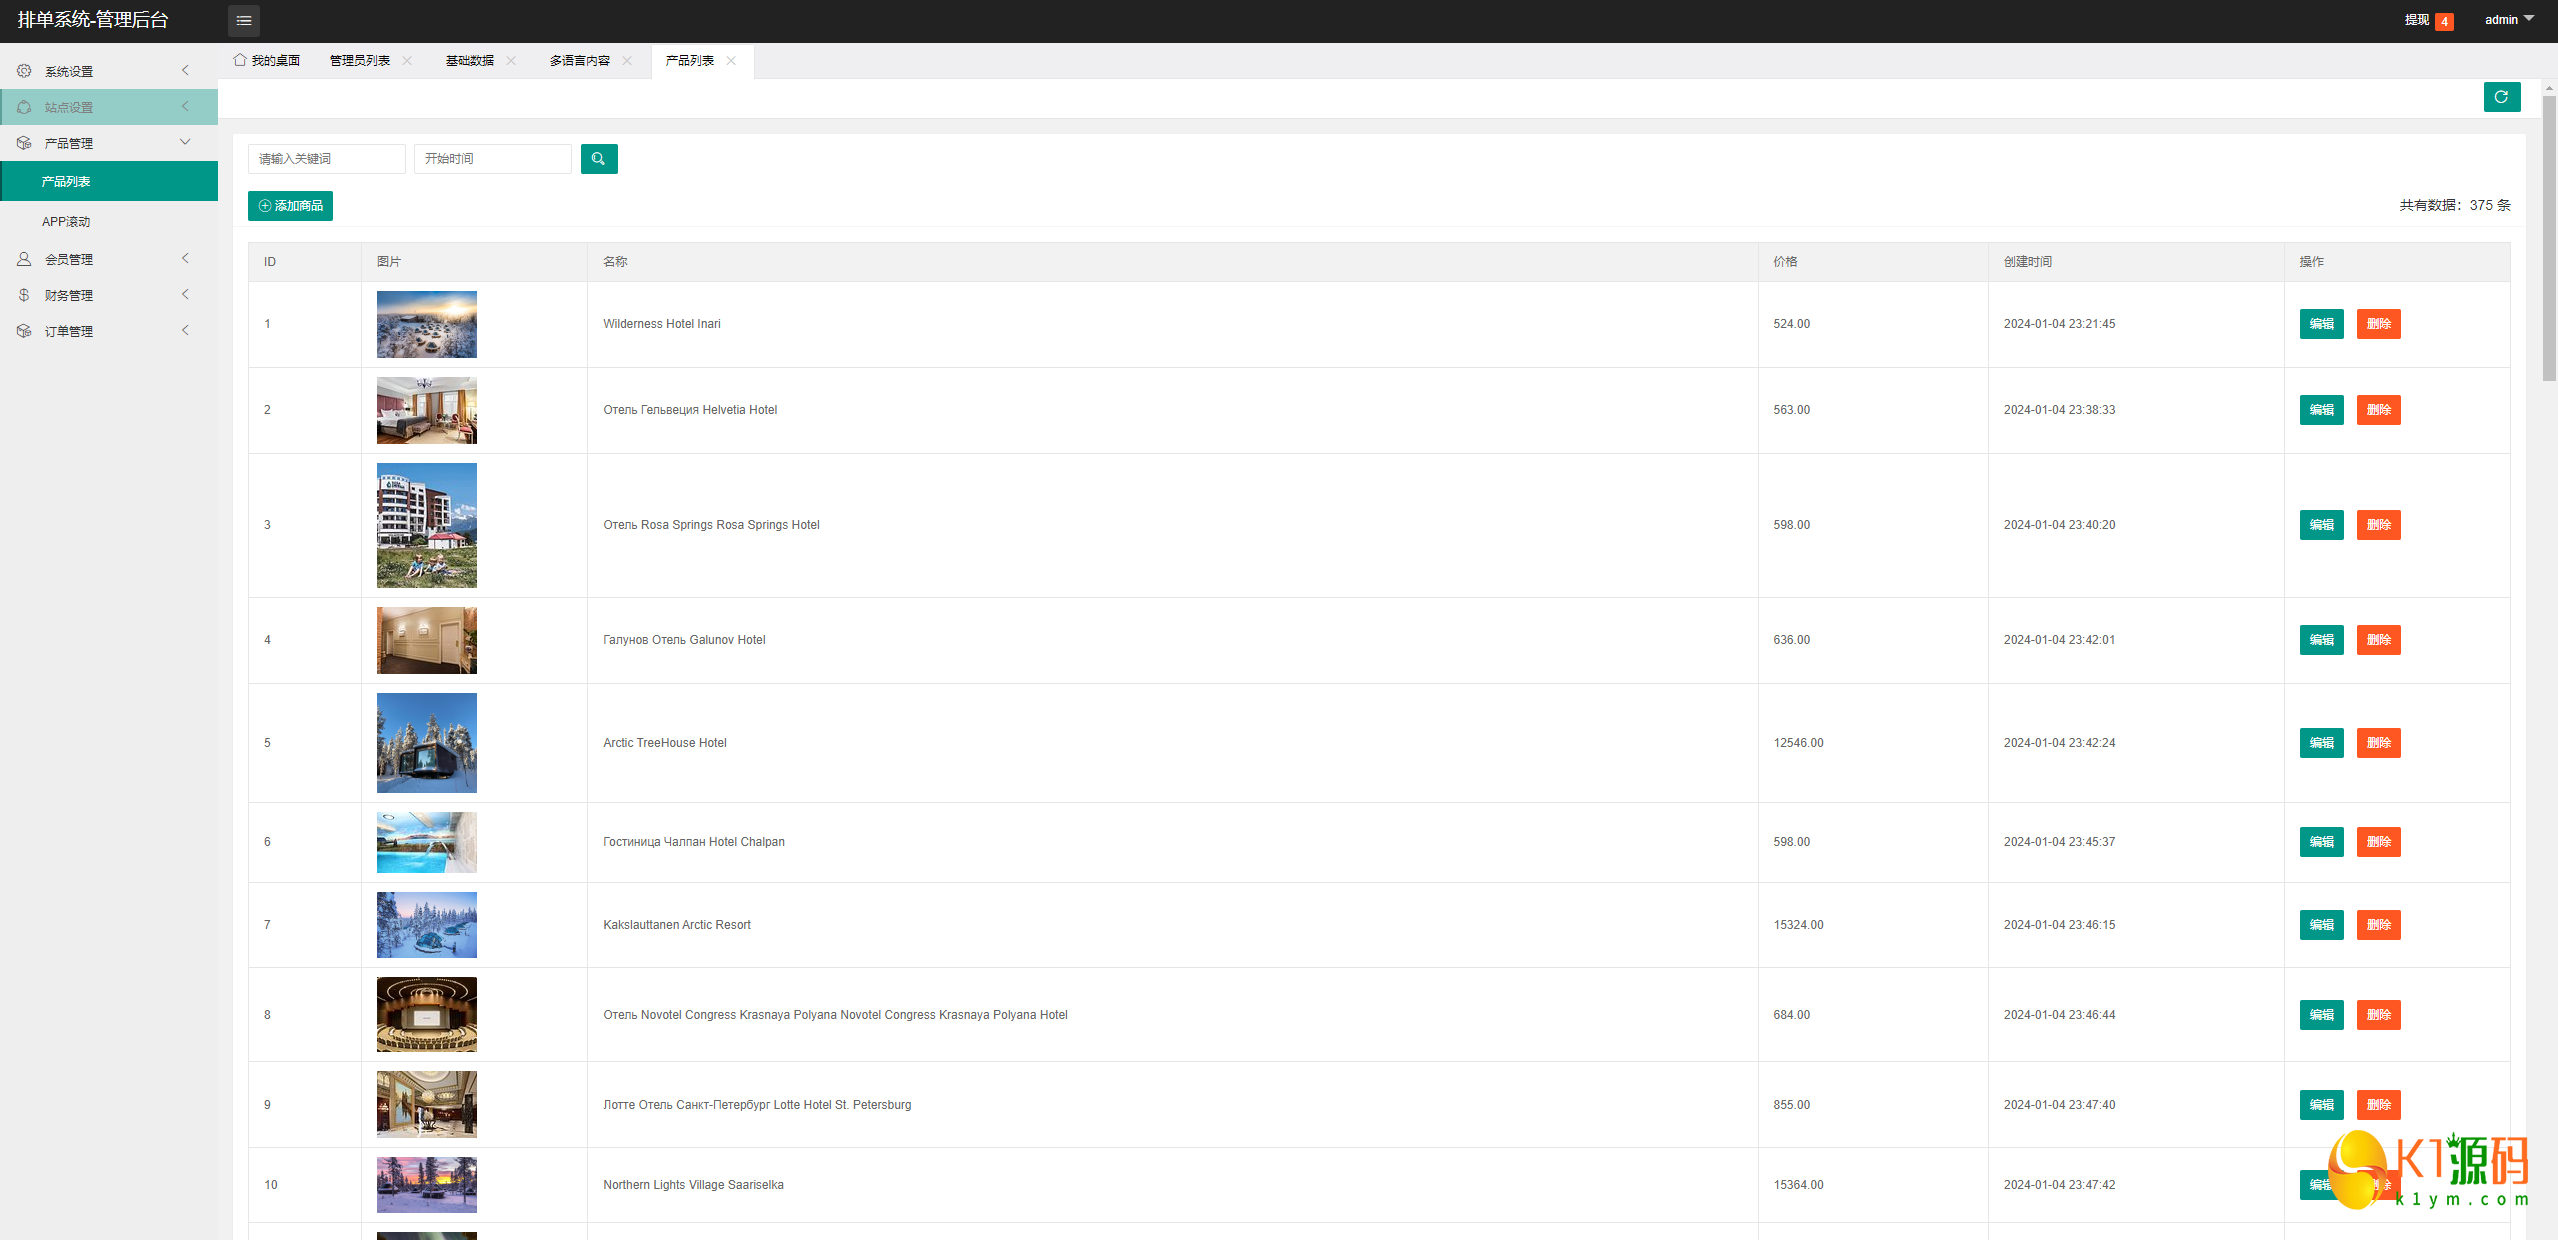The width and height of the screenshot is (2558, 1240).
Task: Open the Arctic TreeHouse Hotel thumbnail
Action: tap(427, 743)
